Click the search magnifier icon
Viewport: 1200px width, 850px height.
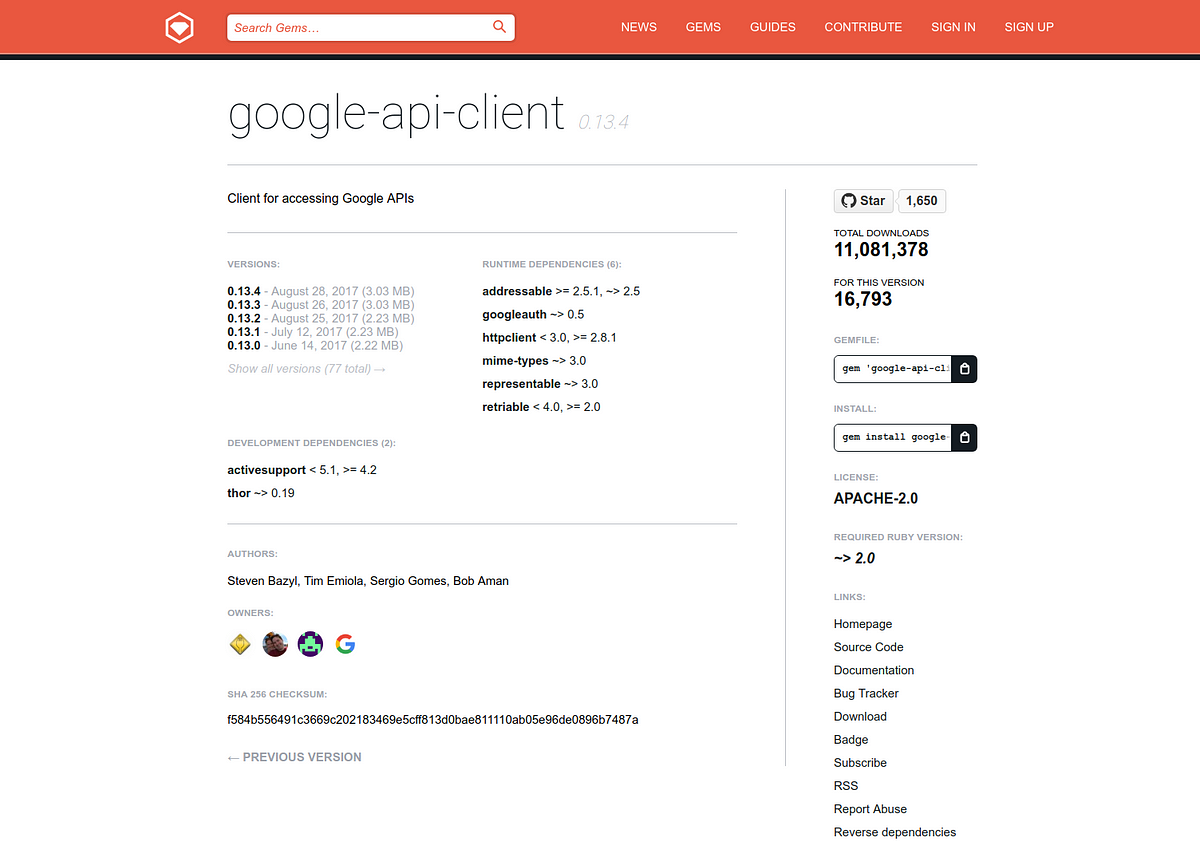pos(499,27)
